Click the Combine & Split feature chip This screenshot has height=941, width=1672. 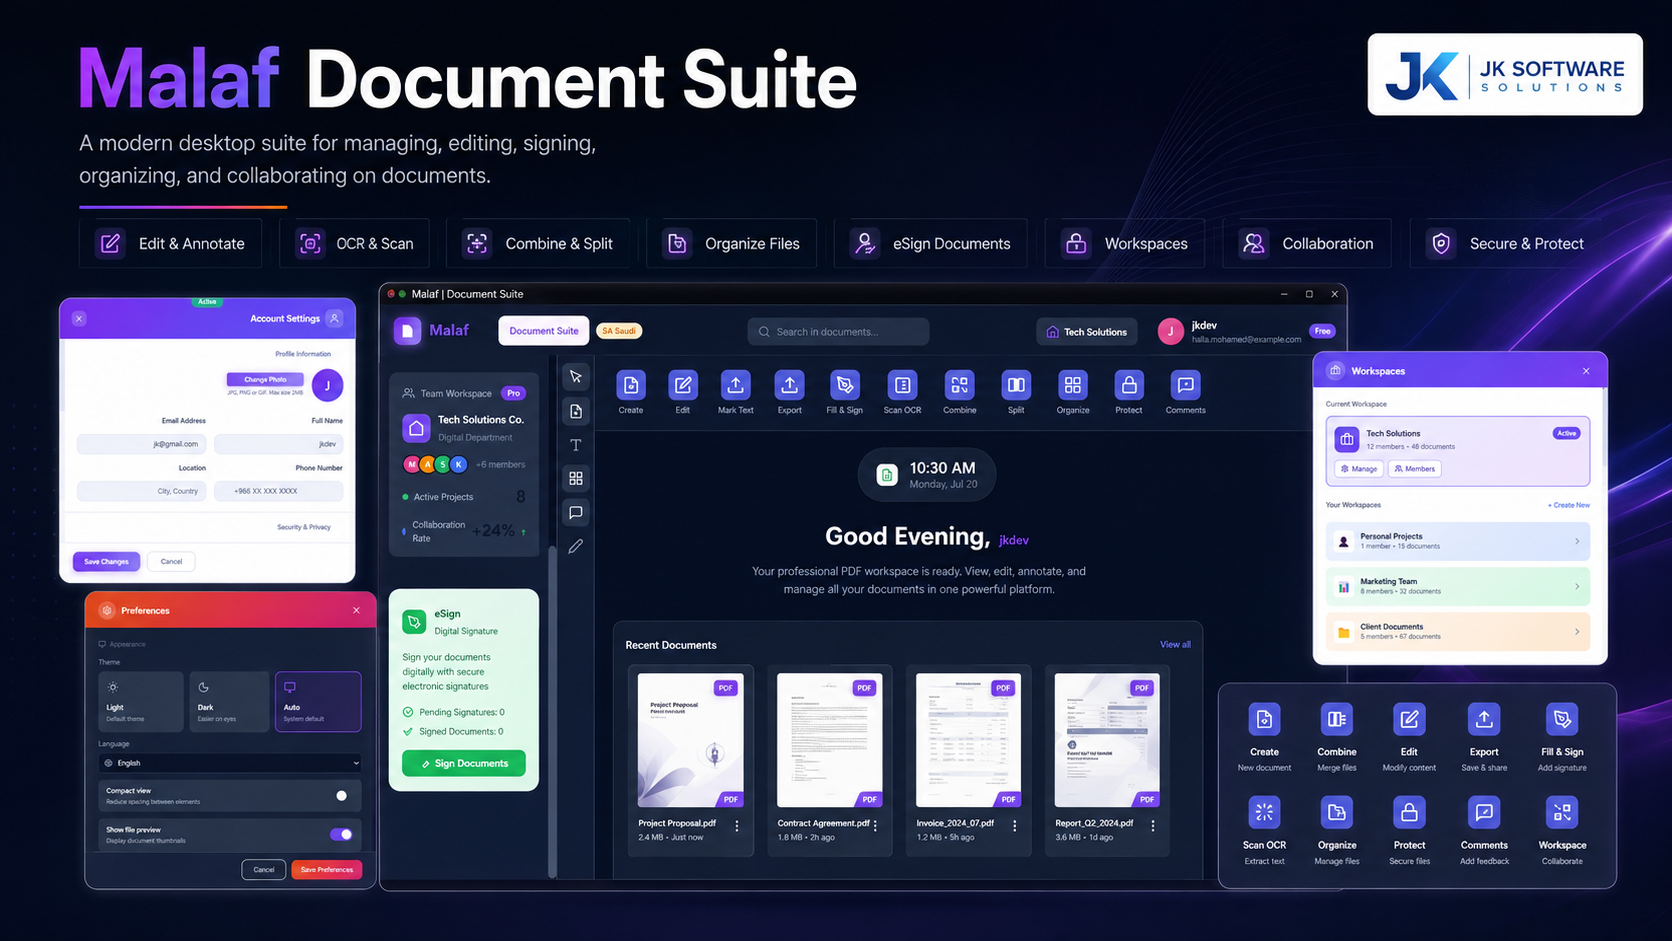click(538, 243)
